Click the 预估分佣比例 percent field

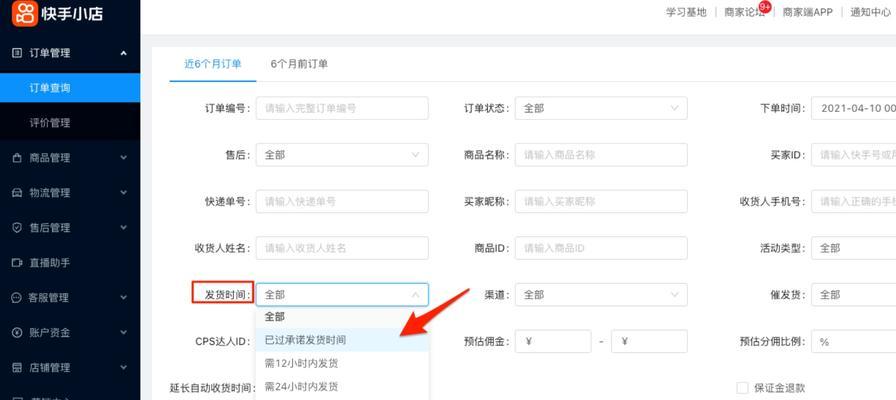pos(853,342)
